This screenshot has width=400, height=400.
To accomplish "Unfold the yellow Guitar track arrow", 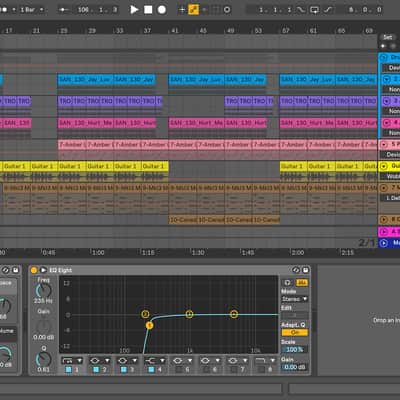I will coord(384,166).
